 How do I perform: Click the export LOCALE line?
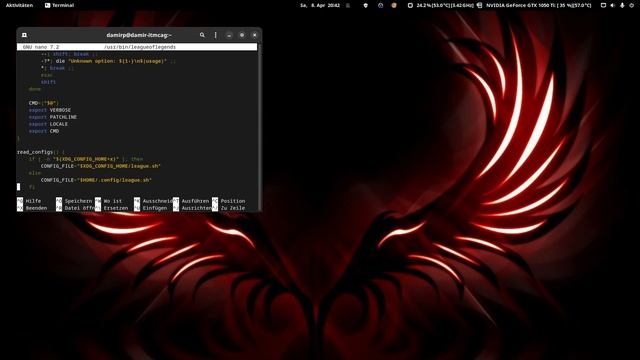pyautogui.click(x=48, y=124)
